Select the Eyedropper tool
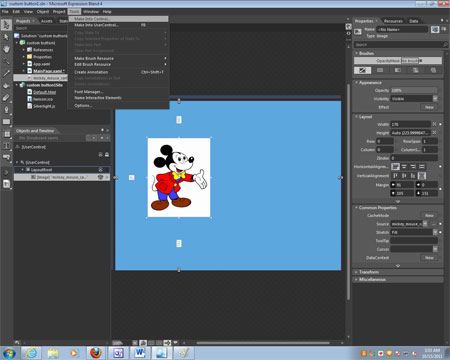 pos(6,73)
